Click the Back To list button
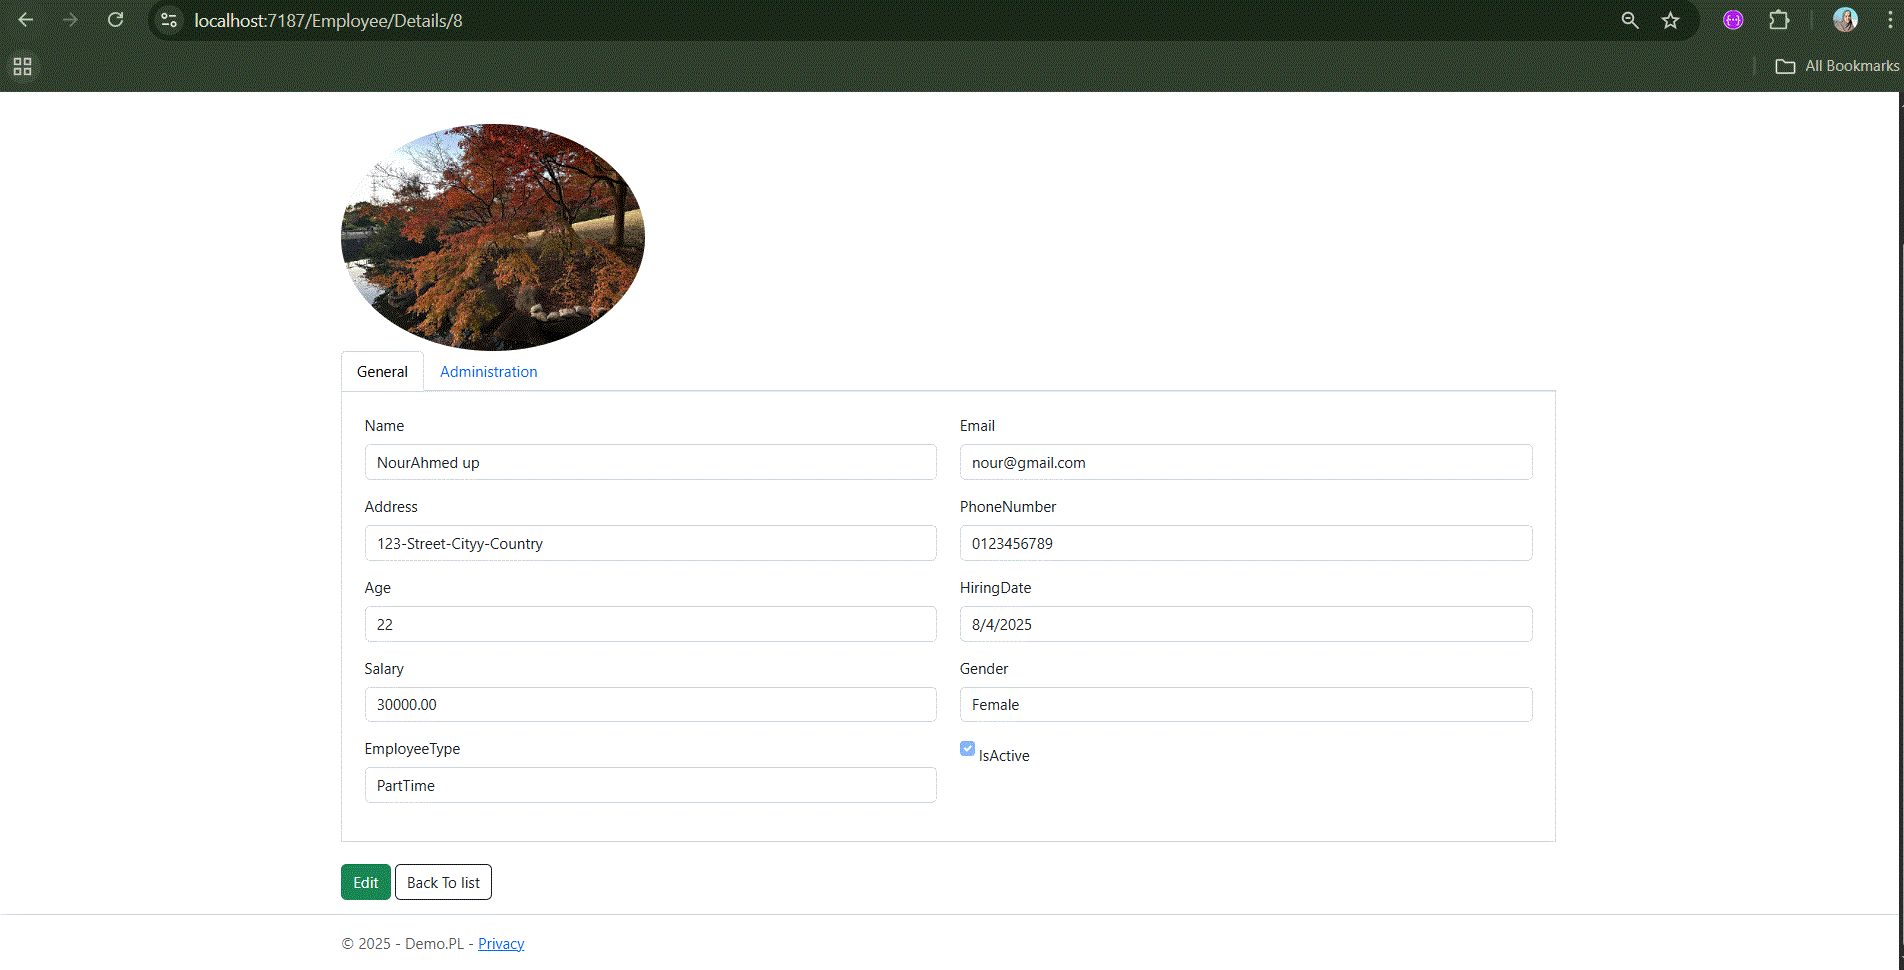The width and height of the screenshot is (1904, 970). [x=443, y=882]
